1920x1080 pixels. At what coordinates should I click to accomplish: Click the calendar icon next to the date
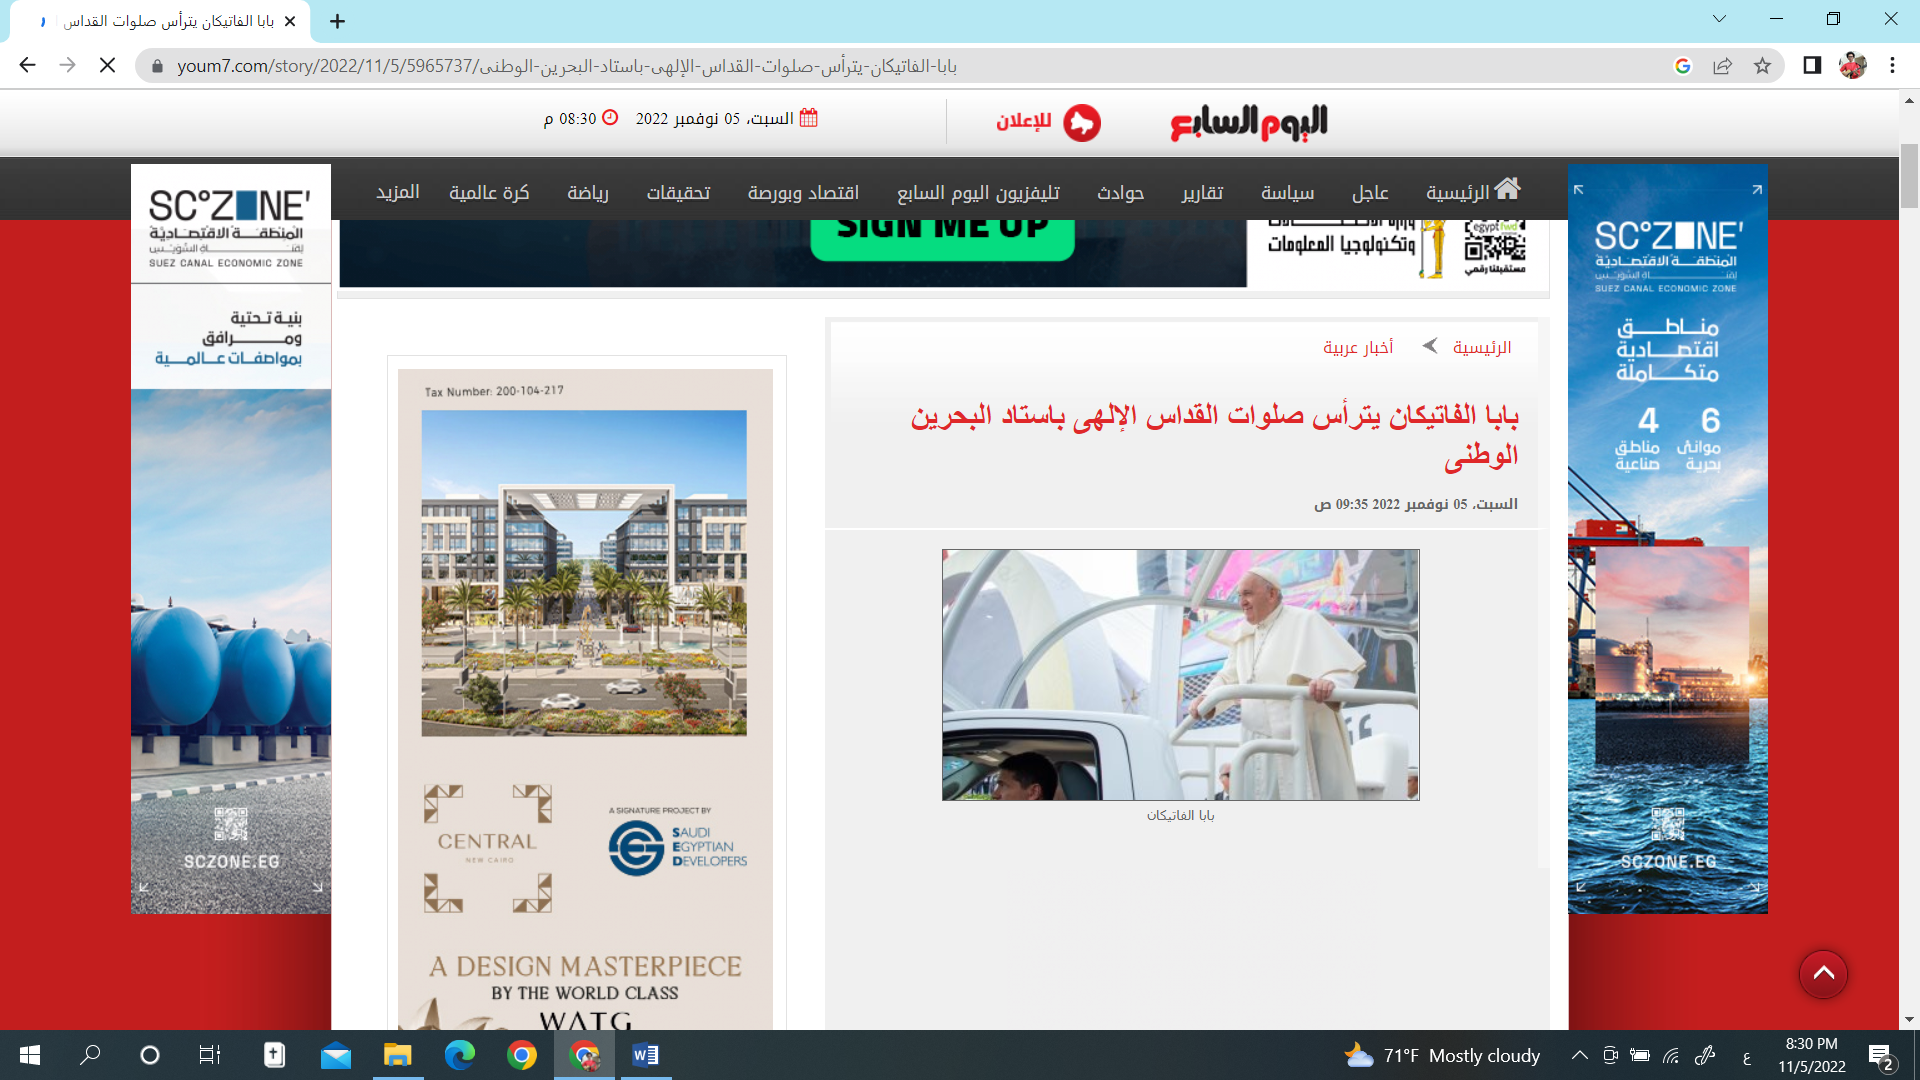[x=809, y=118]
